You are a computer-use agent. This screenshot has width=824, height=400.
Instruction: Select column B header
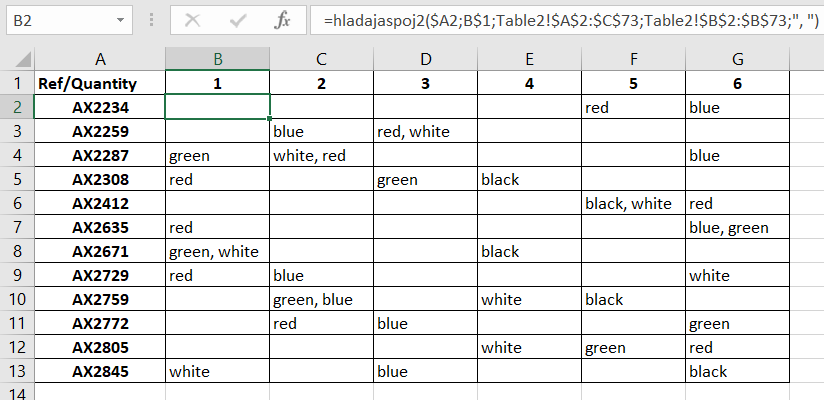[217, 58]
